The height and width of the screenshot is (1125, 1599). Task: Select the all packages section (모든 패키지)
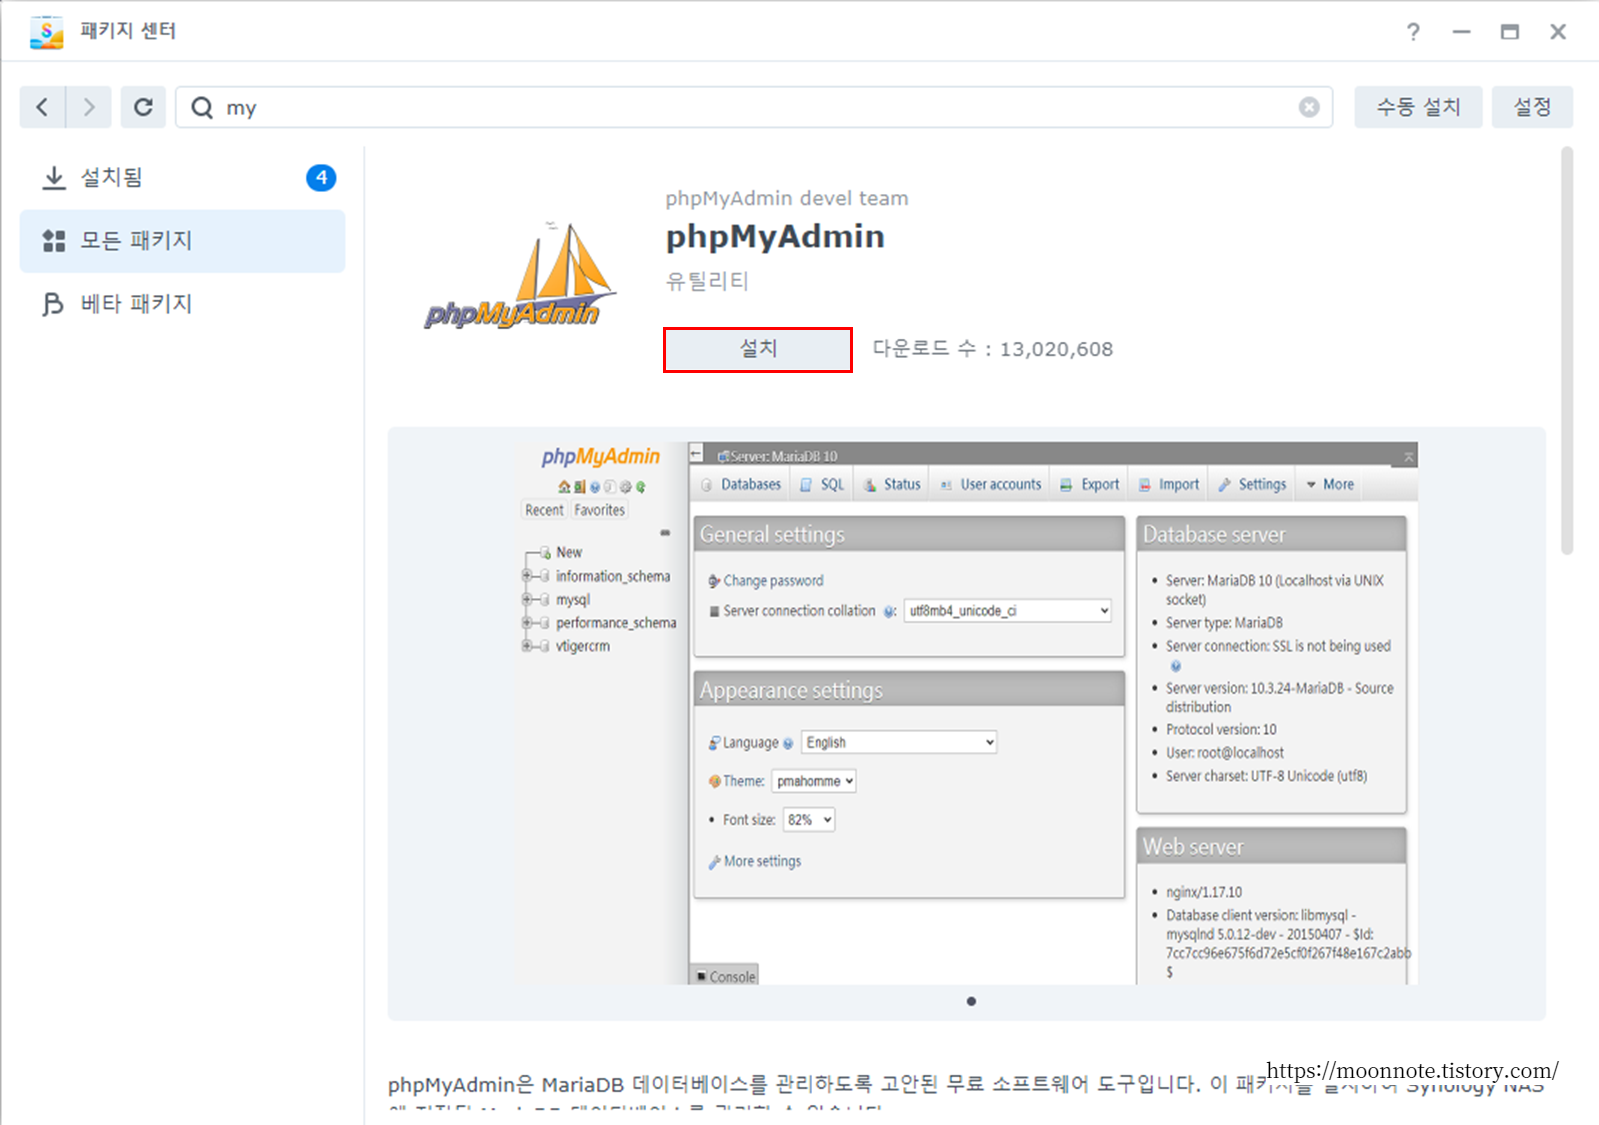[182, 241]
